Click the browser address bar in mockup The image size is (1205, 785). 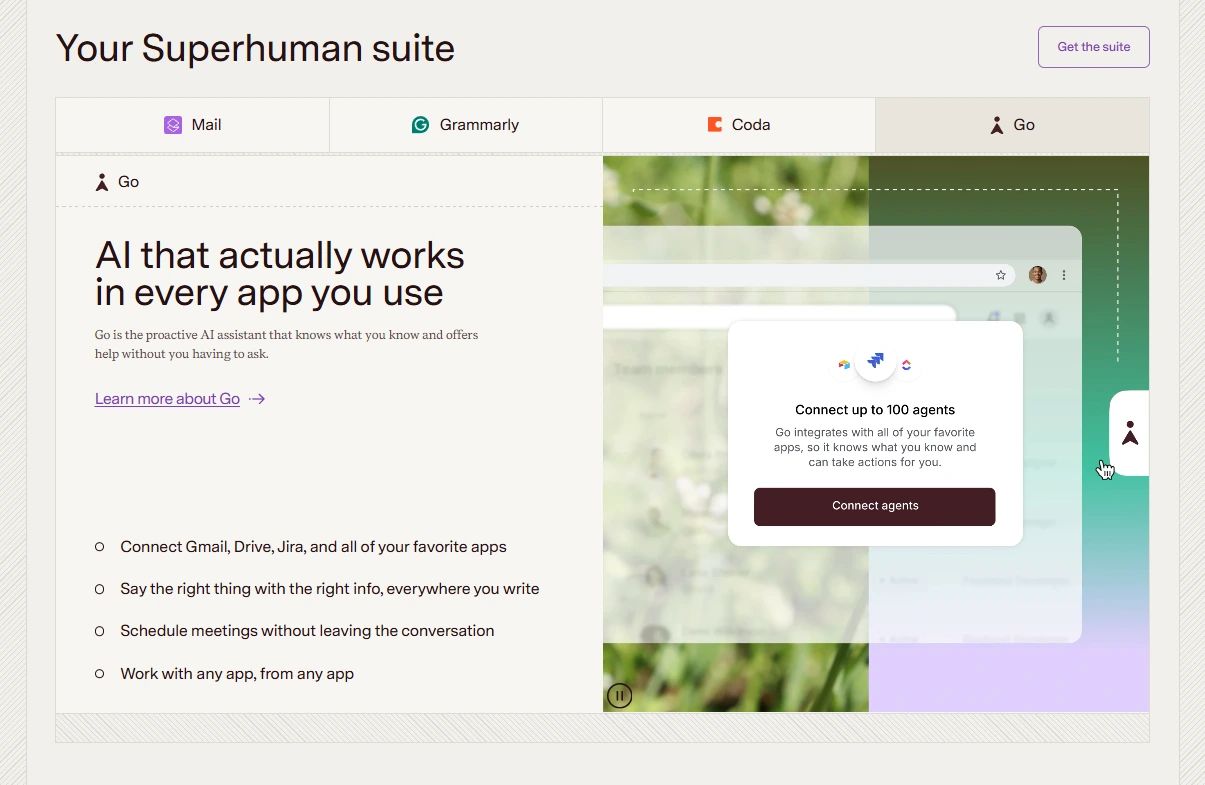click(x=809, y=275)
